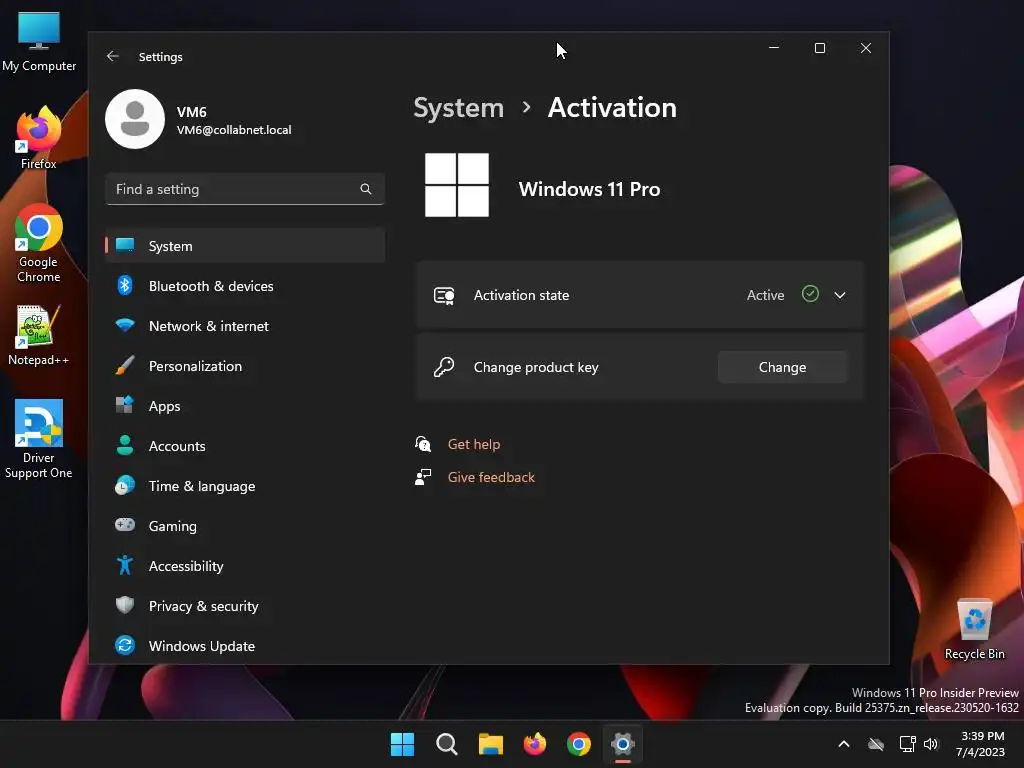Select the Recycle Bin desktop icon
This screenshot has width=1024, height=768.
(x=974, y=629)
